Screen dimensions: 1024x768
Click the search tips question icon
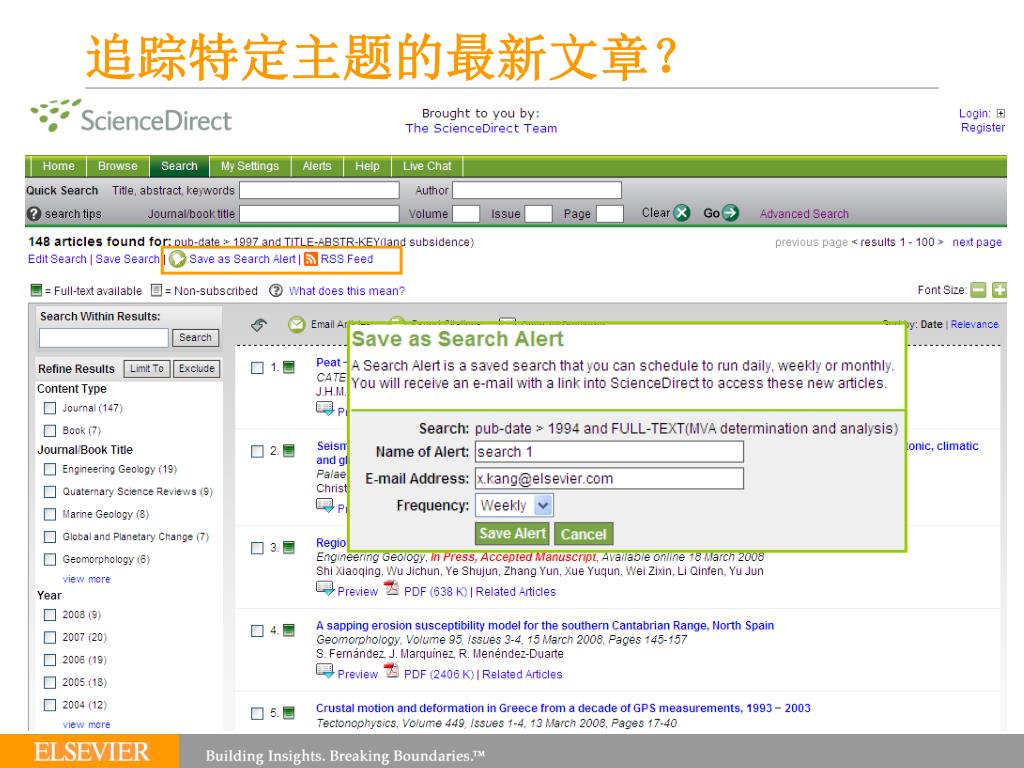click(34, 214)
